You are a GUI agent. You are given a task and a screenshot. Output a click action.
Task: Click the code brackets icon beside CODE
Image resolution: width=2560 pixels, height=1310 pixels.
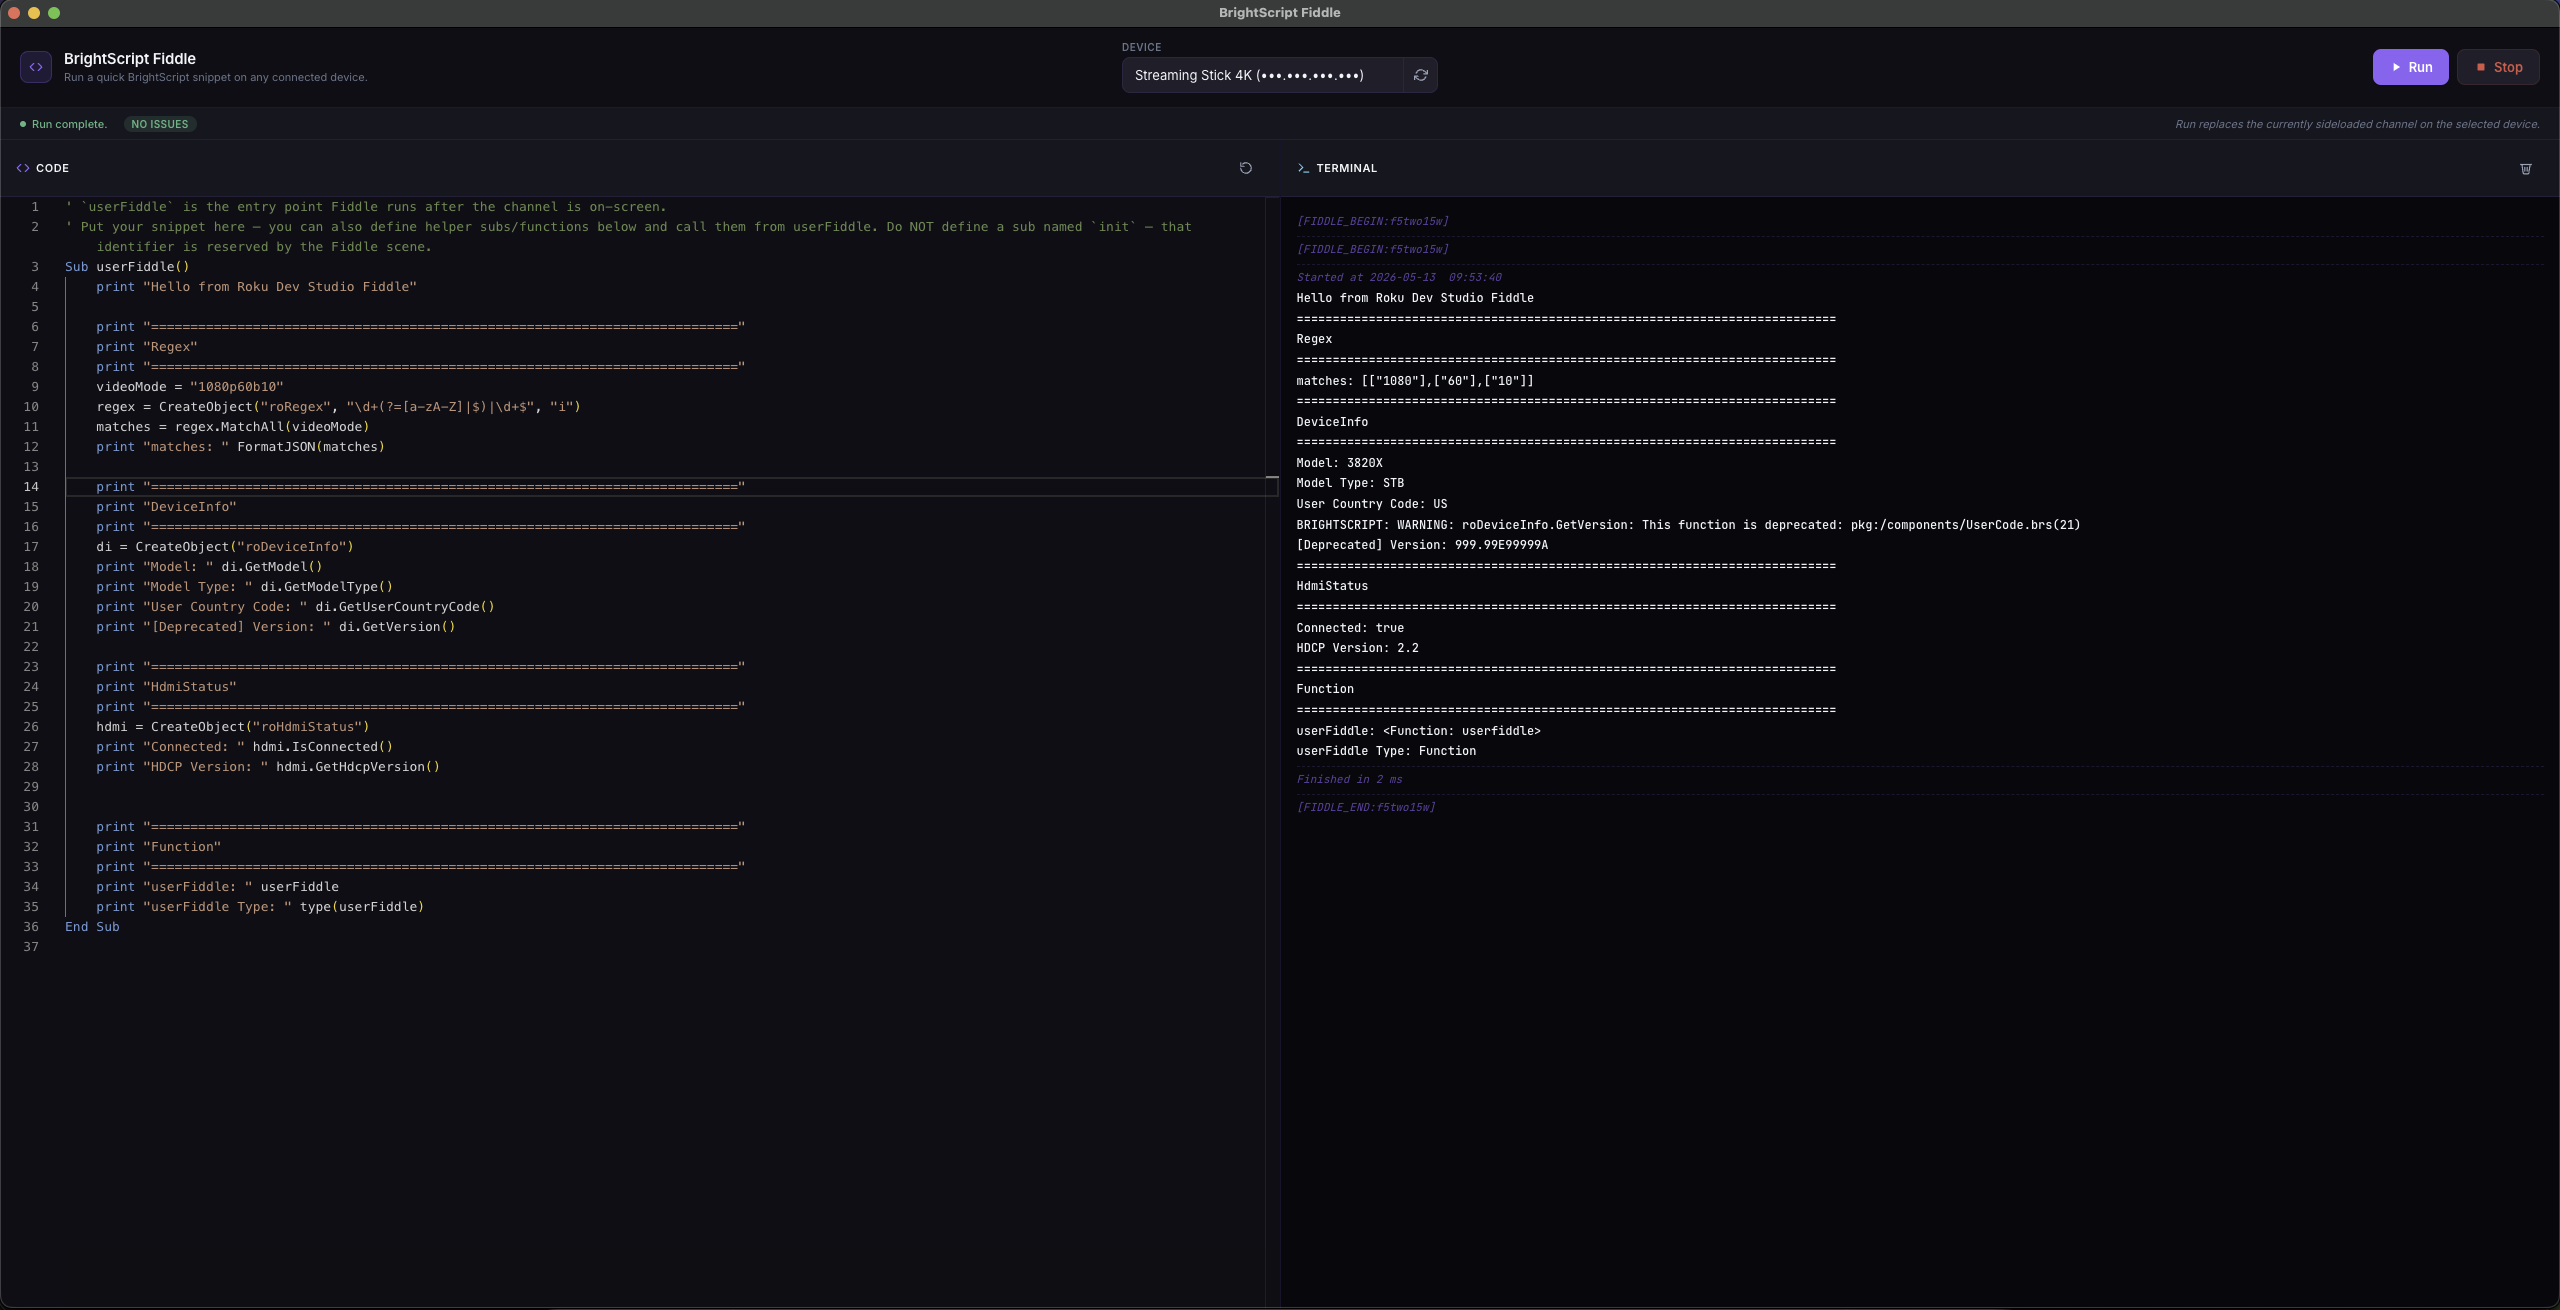[x=23, y=168]
